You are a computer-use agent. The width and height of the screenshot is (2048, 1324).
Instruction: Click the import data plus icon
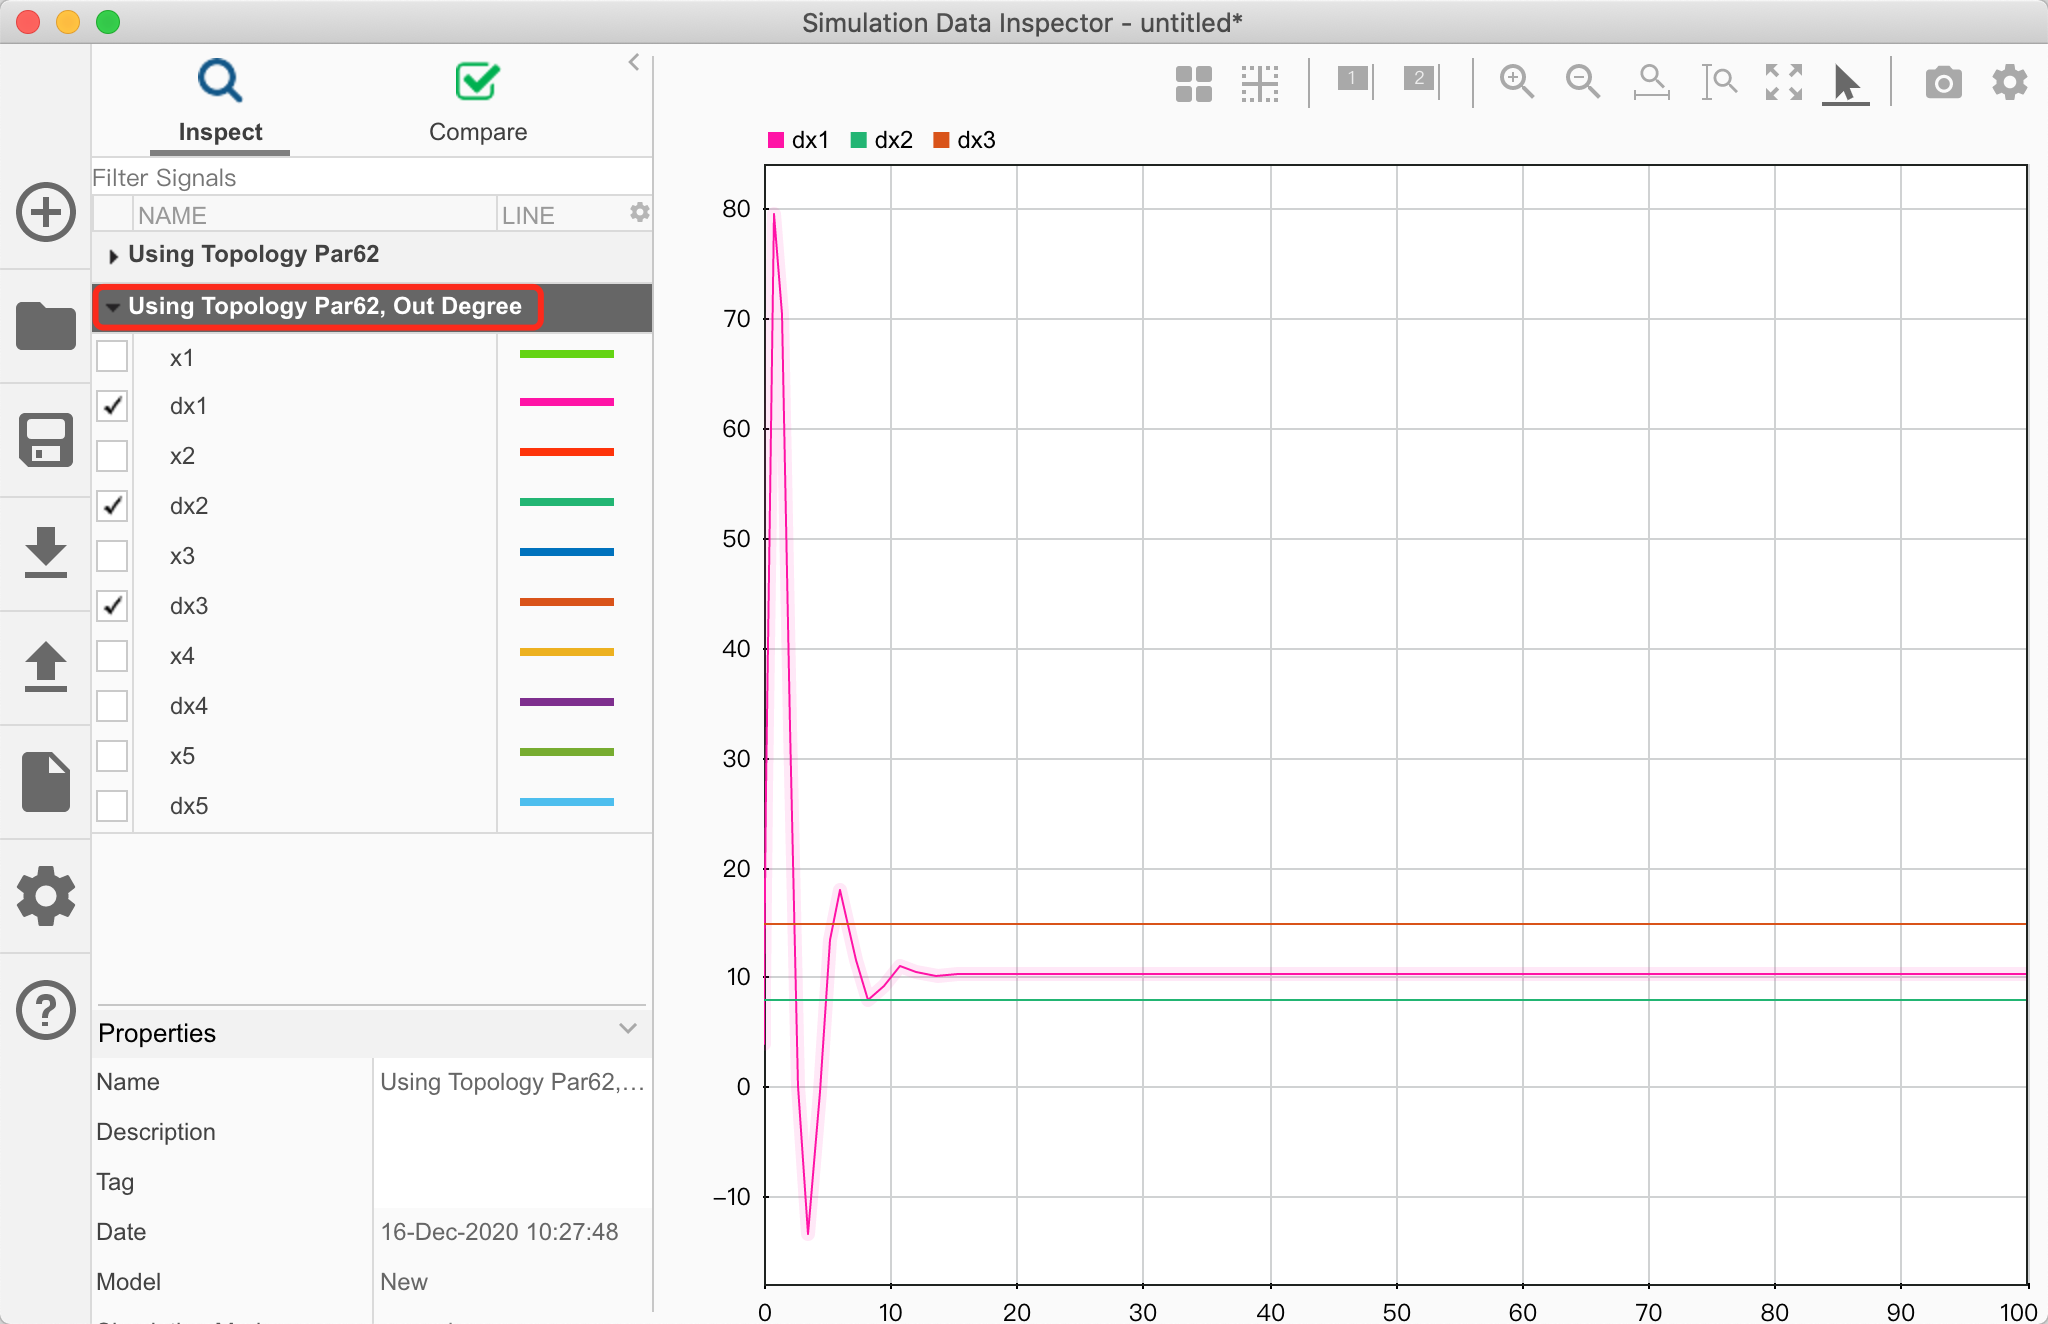(x=46, y=212)
